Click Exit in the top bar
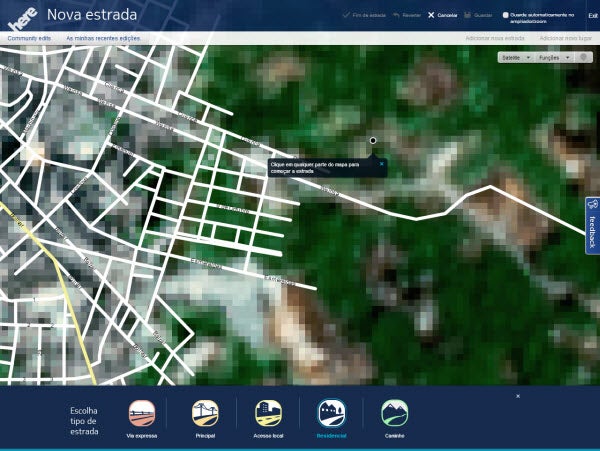The image size is (600, 451). pyautogui.click(x=592, y=16)
